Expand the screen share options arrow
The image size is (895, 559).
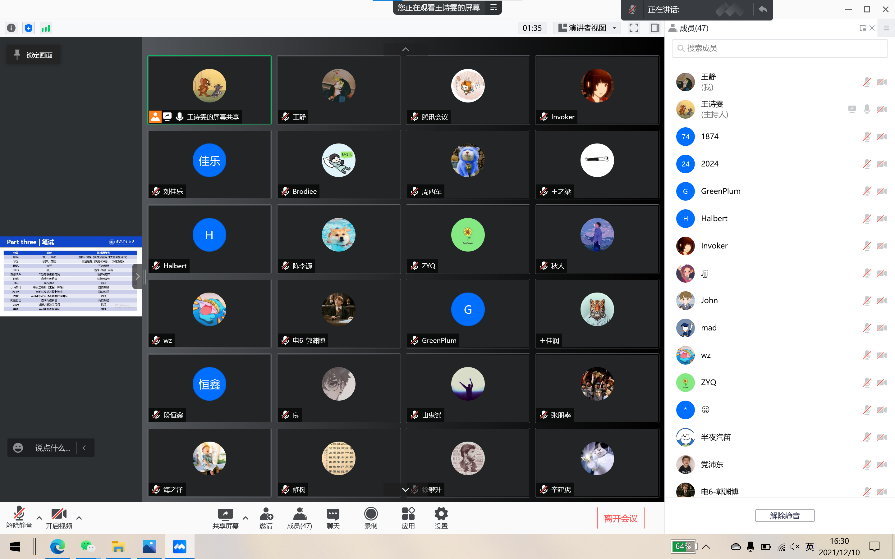click(x=245, y=517)
